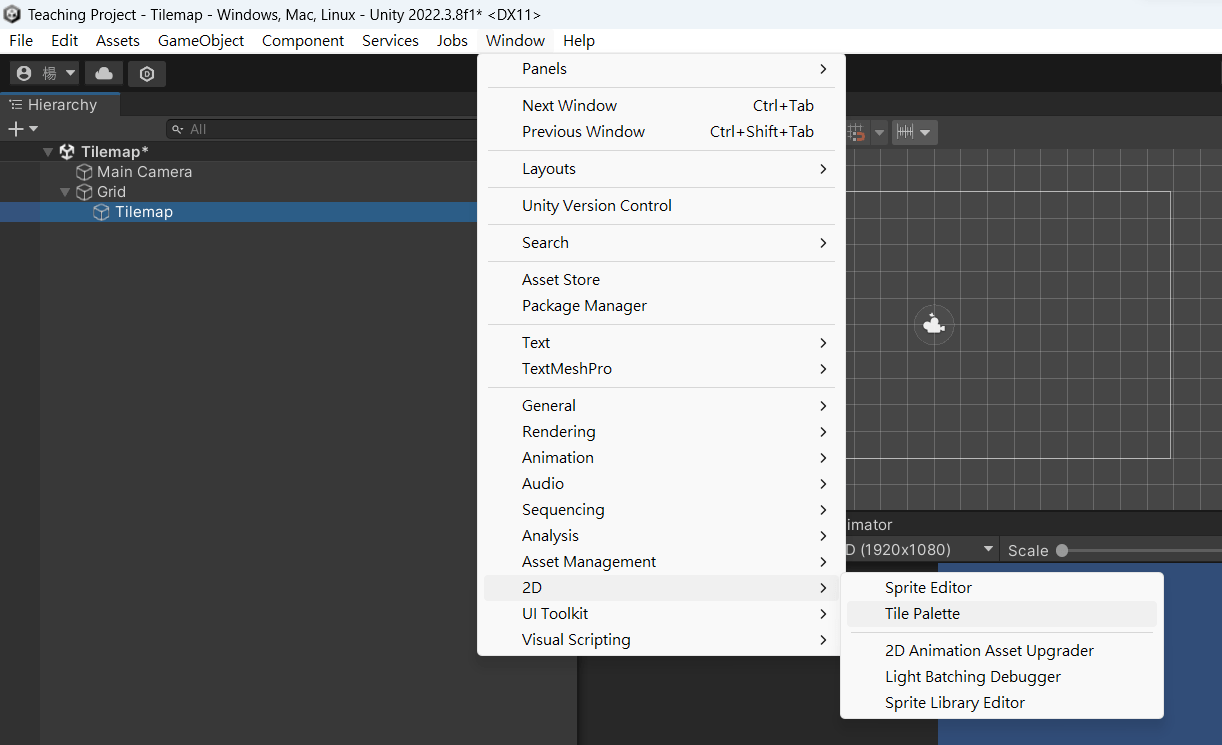Viewport: 1222px width, 745px height.
Task: Collapse the Grid object foldout
Action: click(x=65, y=192)
